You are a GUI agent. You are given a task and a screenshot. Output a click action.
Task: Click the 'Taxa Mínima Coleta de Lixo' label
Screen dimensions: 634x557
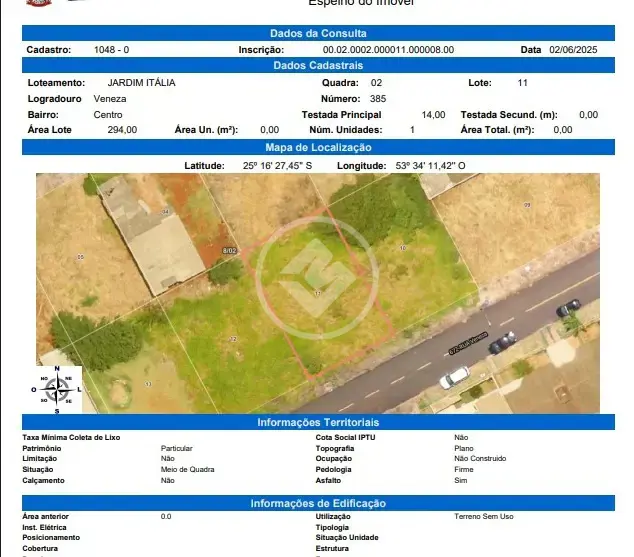click(71, 437)
